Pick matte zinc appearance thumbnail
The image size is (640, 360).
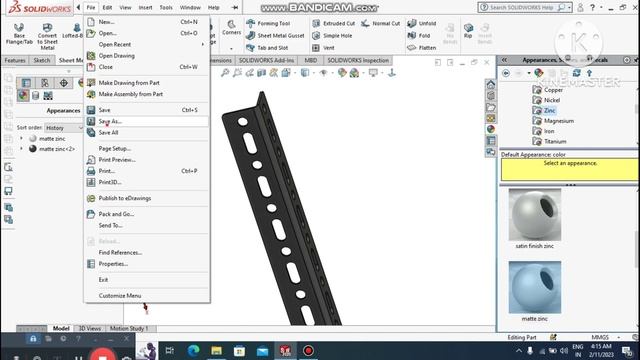[535, 287]
